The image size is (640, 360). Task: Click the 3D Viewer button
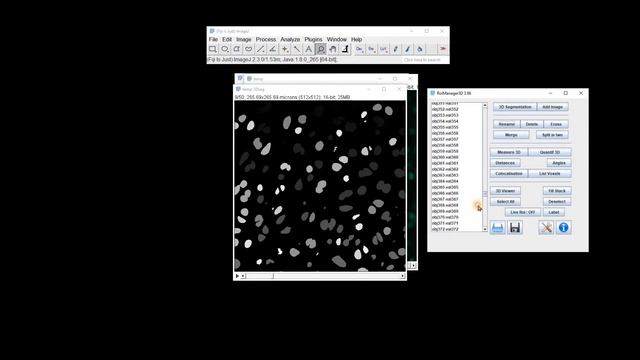tap(505, 191)
